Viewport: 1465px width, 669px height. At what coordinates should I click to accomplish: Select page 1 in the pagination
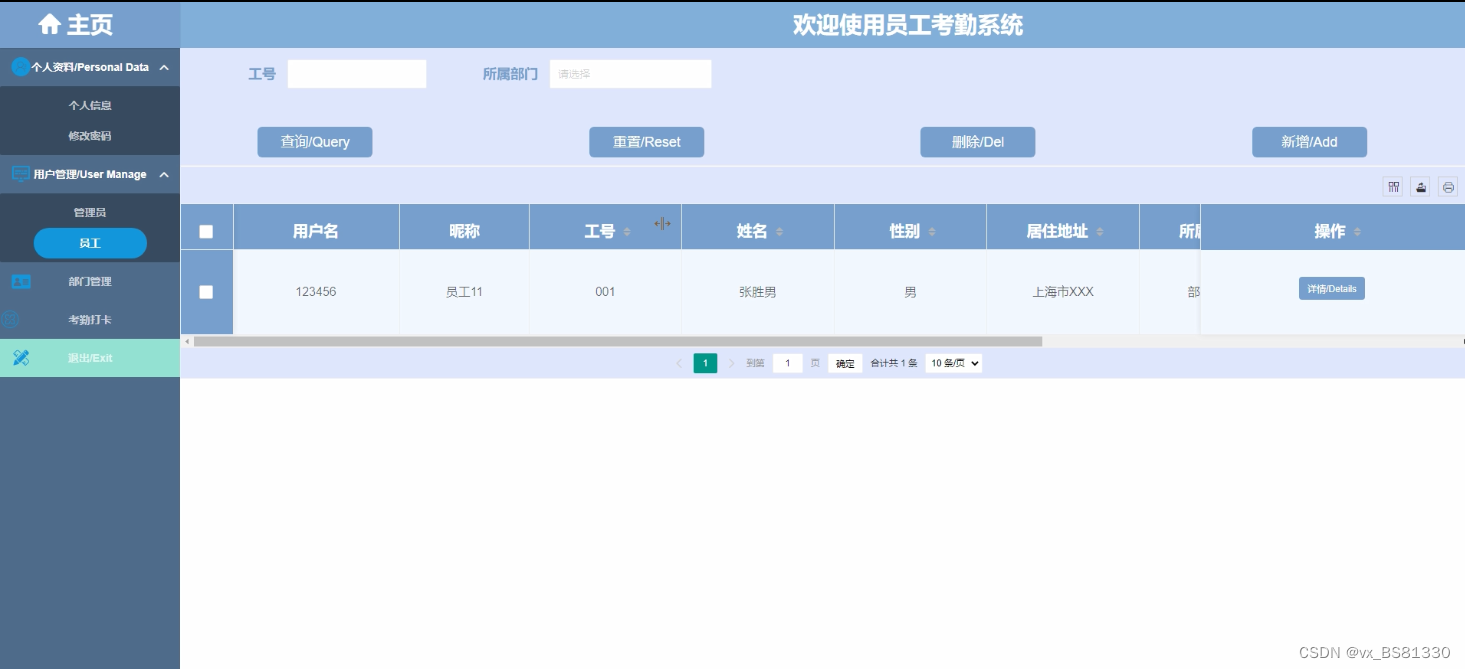(x=705, y=363)
